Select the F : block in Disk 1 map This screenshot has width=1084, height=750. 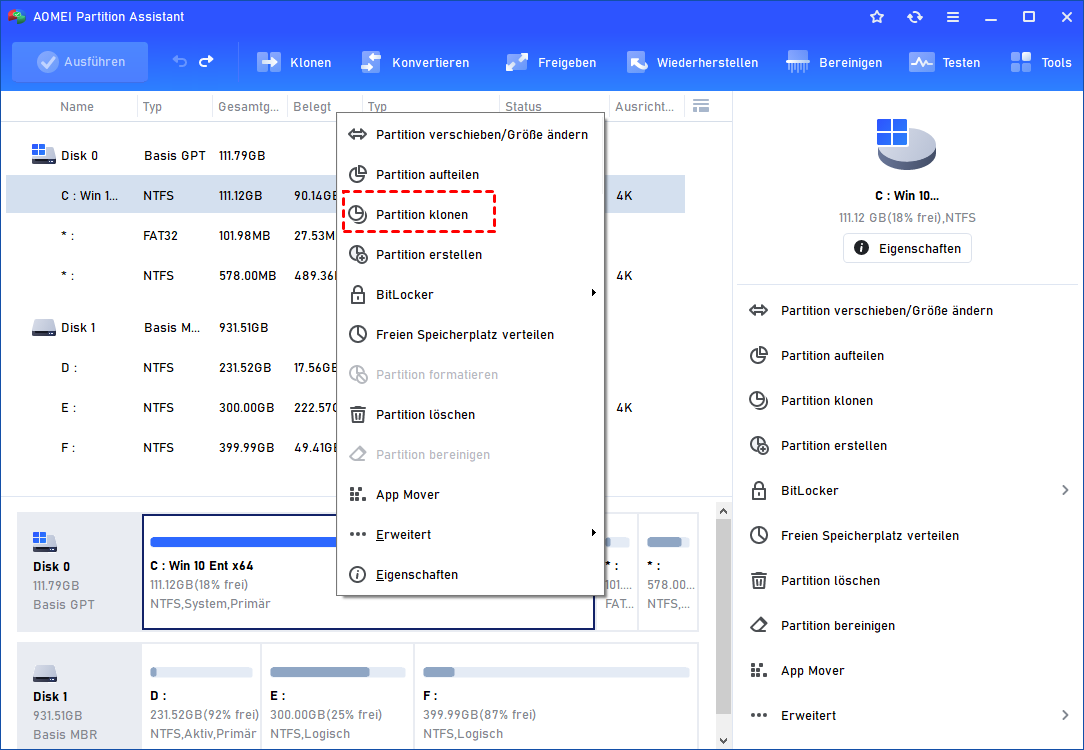[x=556, y=695]
